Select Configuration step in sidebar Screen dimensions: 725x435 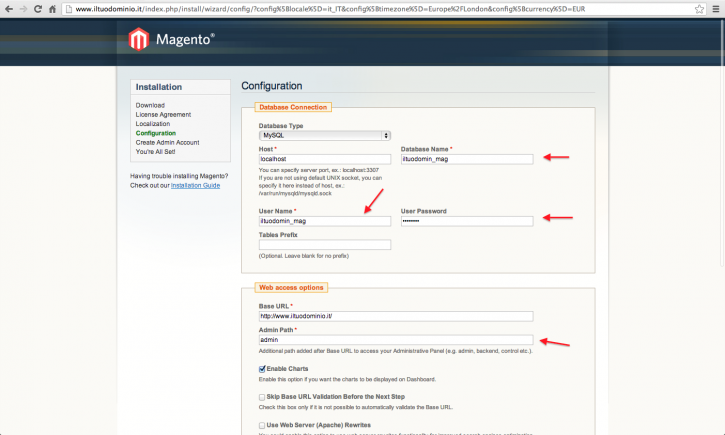pyautogui.click(x=156, y=133)
